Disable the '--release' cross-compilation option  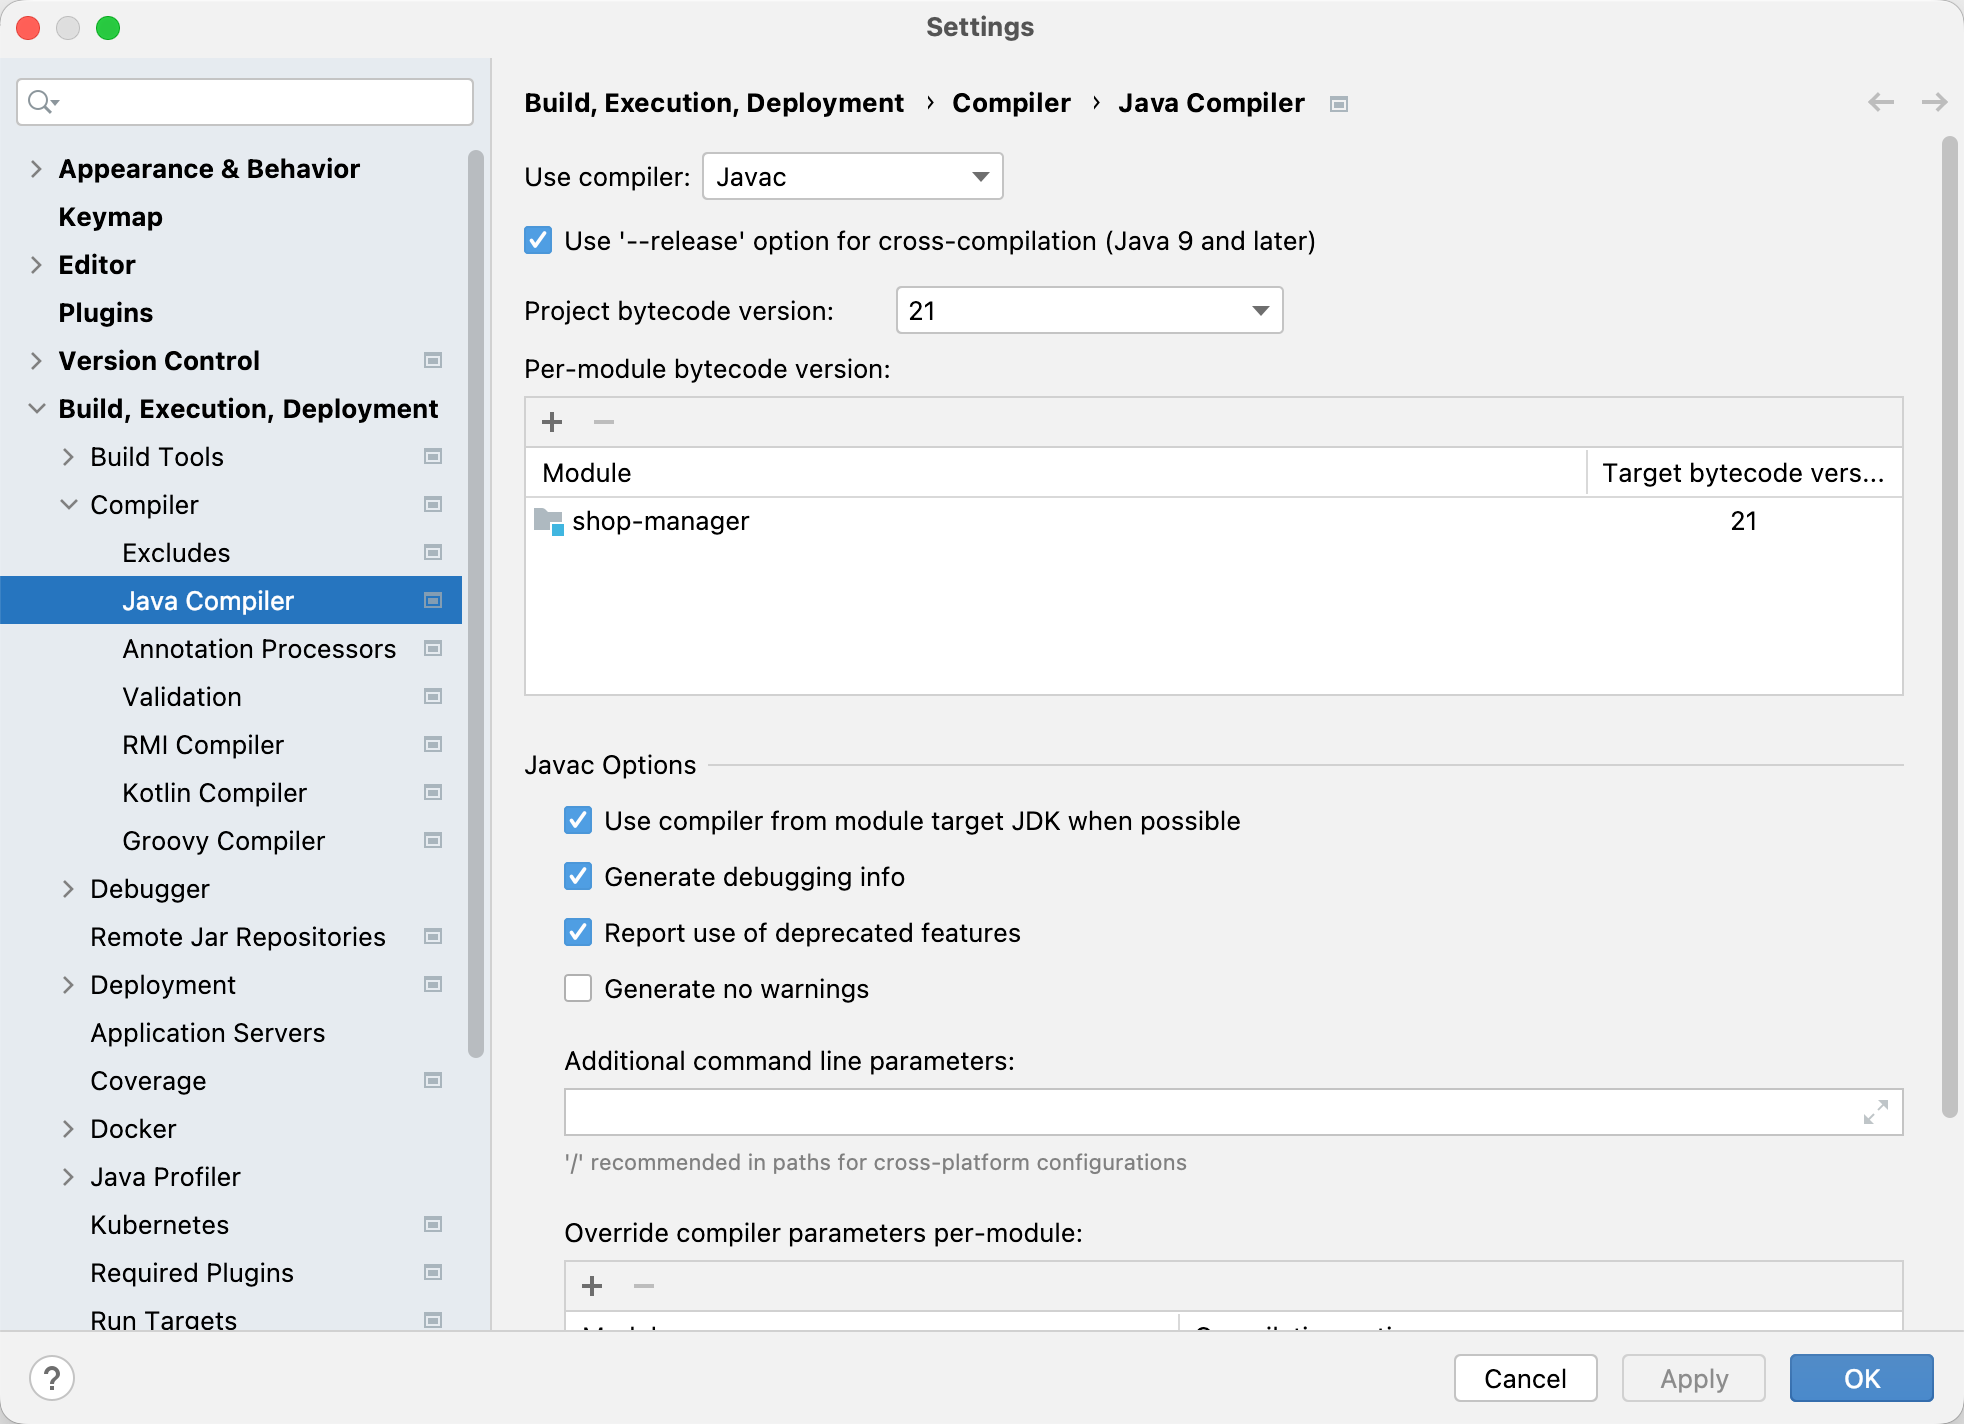(x=538, y=241)
